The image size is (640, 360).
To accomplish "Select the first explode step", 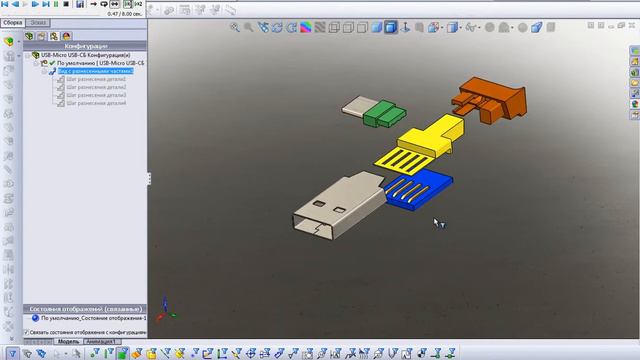I will [96, 79].
